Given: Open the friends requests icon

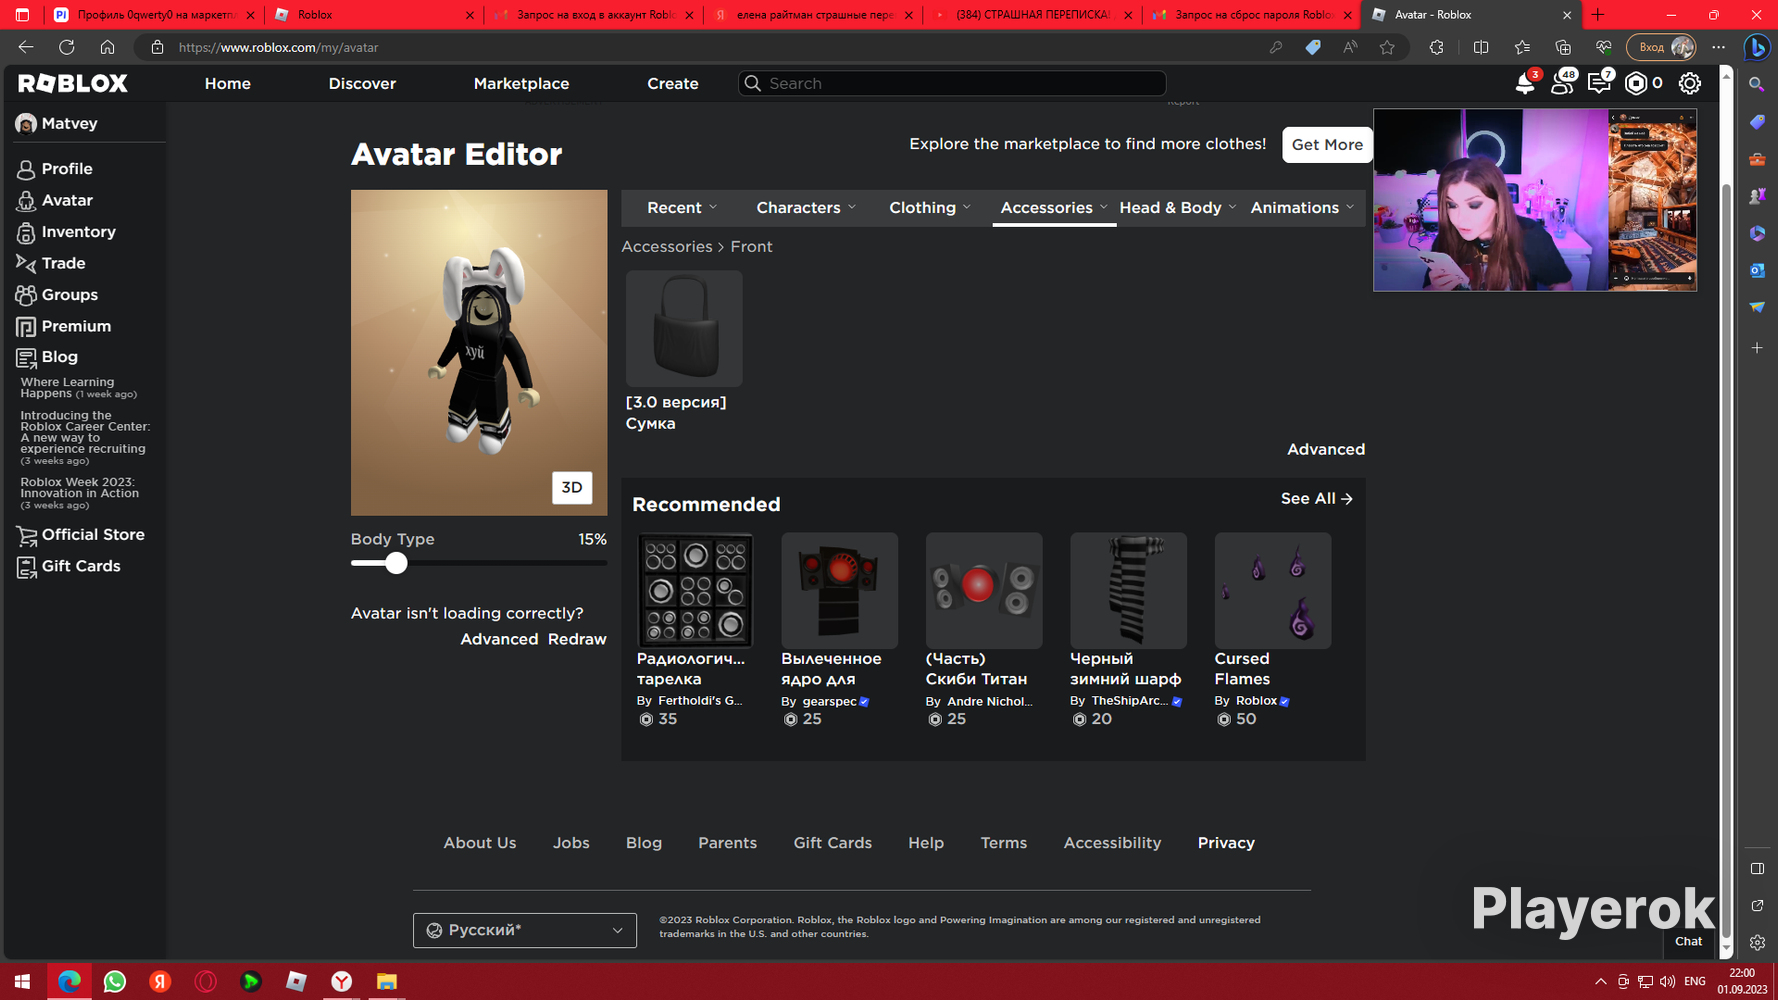Looking at the screenshot, I should coord(1562,83).
